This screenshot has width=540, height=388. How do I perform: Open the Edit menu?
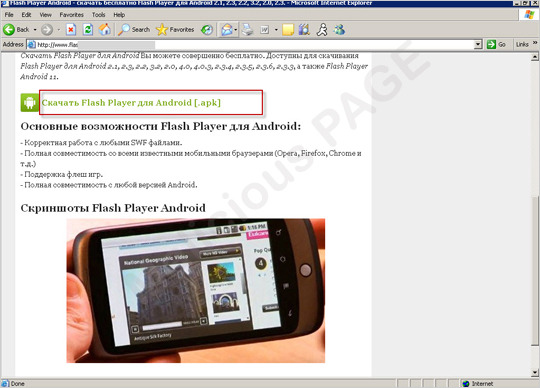coord(26,15)
